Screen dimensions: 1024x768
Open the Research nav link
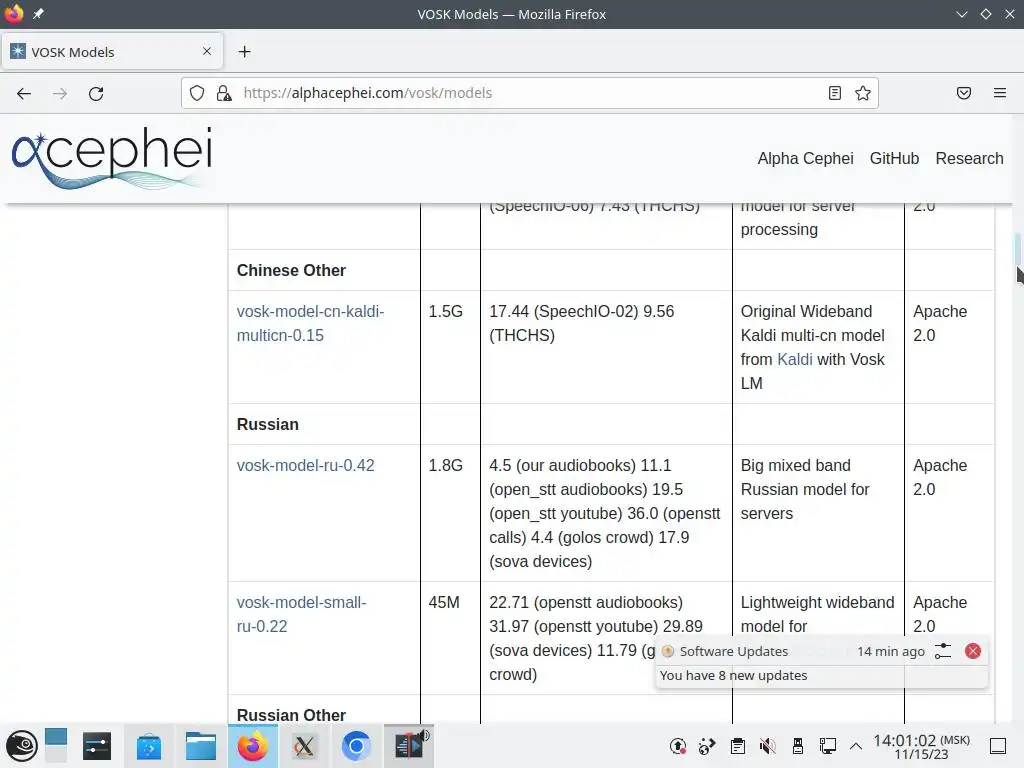[969, 159]
